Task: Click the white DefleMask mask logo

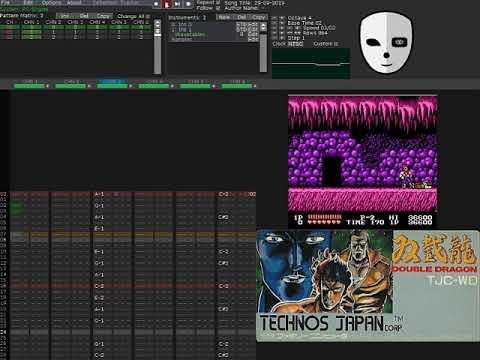Action: 386,42
